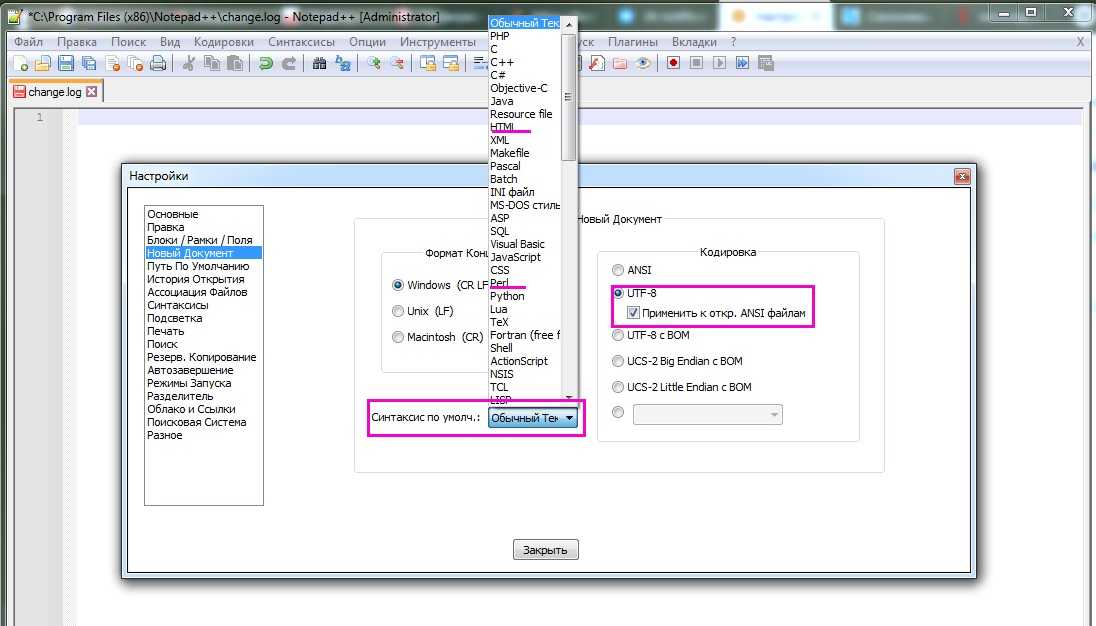Open the Кодировки menu
Screen dimensions: 1096x626
point(224,42)
